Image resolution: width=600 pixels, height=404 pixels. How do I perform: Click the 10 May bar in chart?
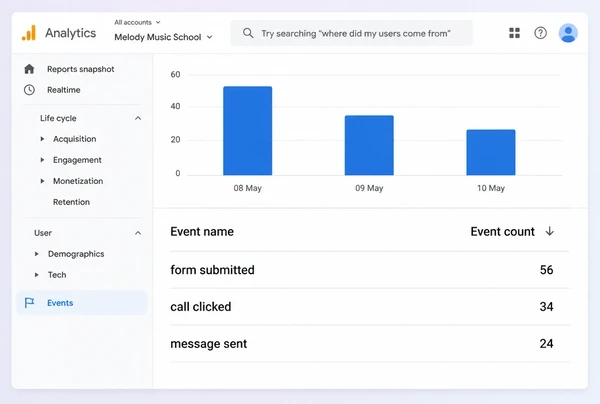coord(491,152)
